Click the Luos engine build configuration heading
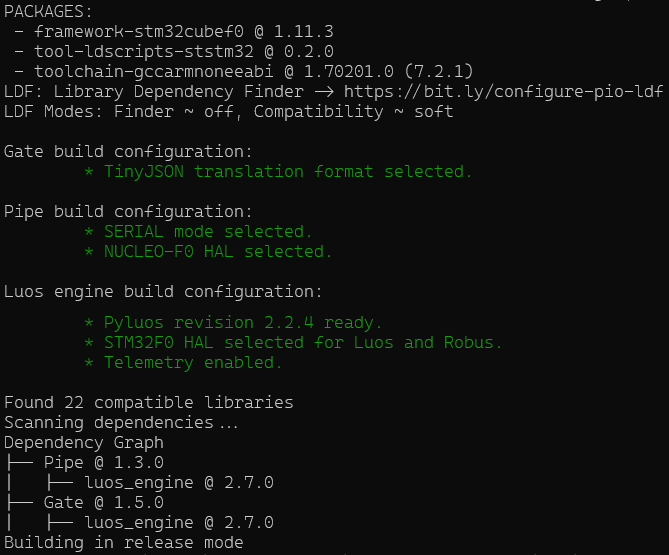Image resolution: width=669 pixels, height=555 pixels. [x=163, y=292]
